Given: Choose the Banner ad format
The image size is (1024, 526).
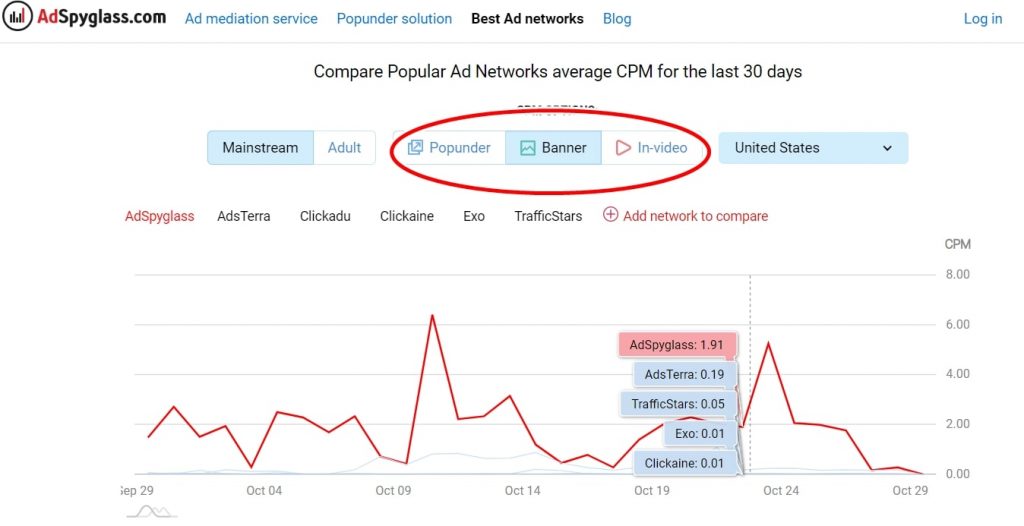Looking at the screenshot, I should (x=553, y=148).
